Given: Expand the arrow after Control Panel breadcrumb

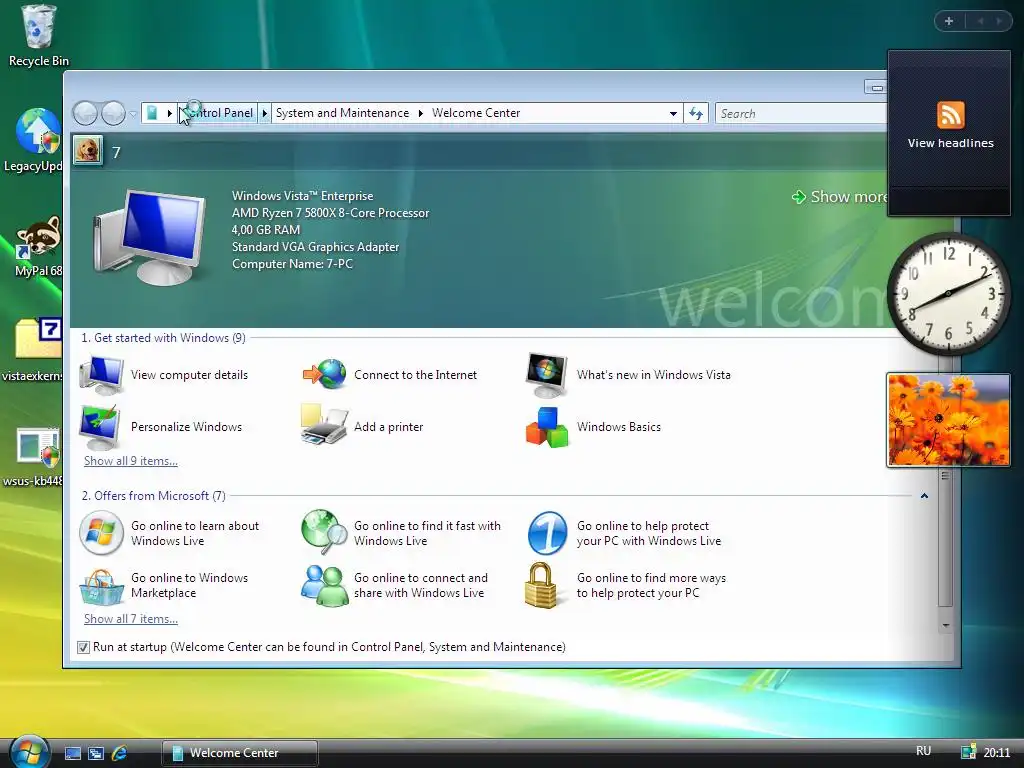Looking at the screenshot, I should coord(264,113).
